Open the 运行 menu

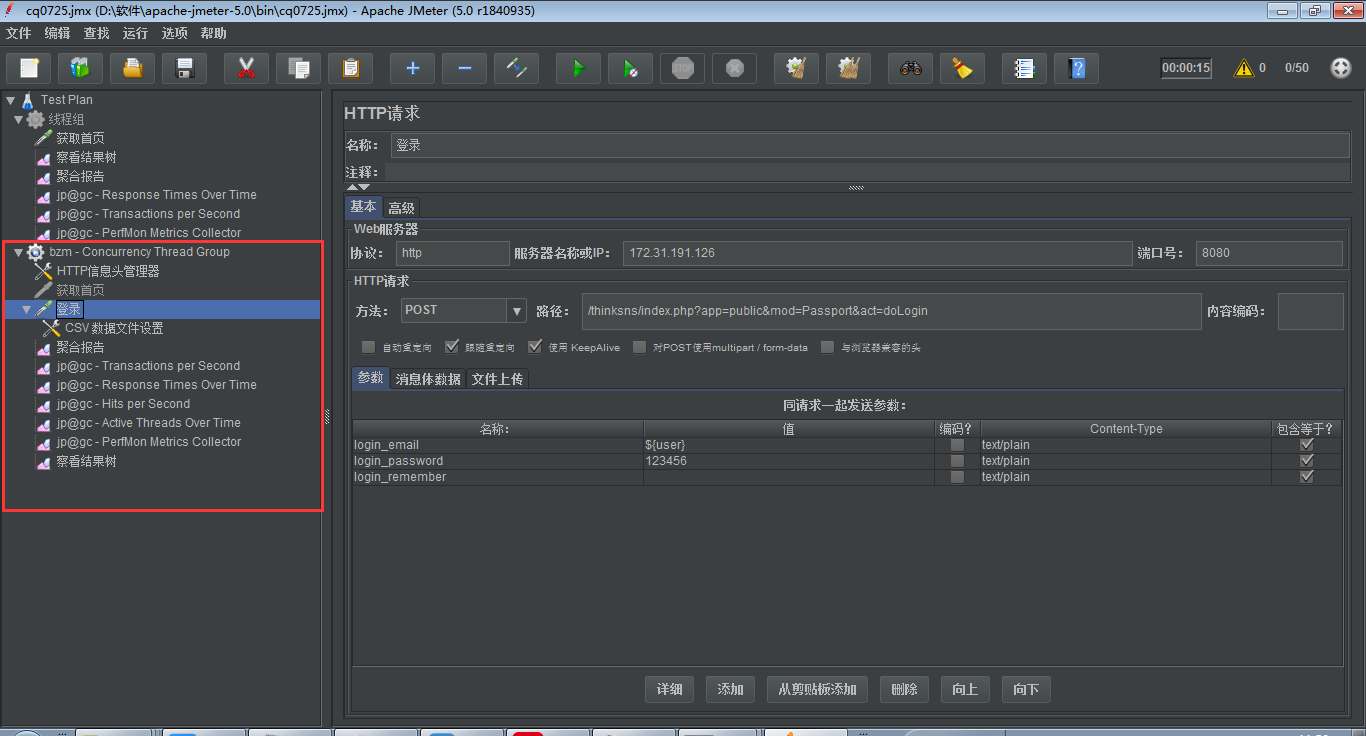click(136, 33)
